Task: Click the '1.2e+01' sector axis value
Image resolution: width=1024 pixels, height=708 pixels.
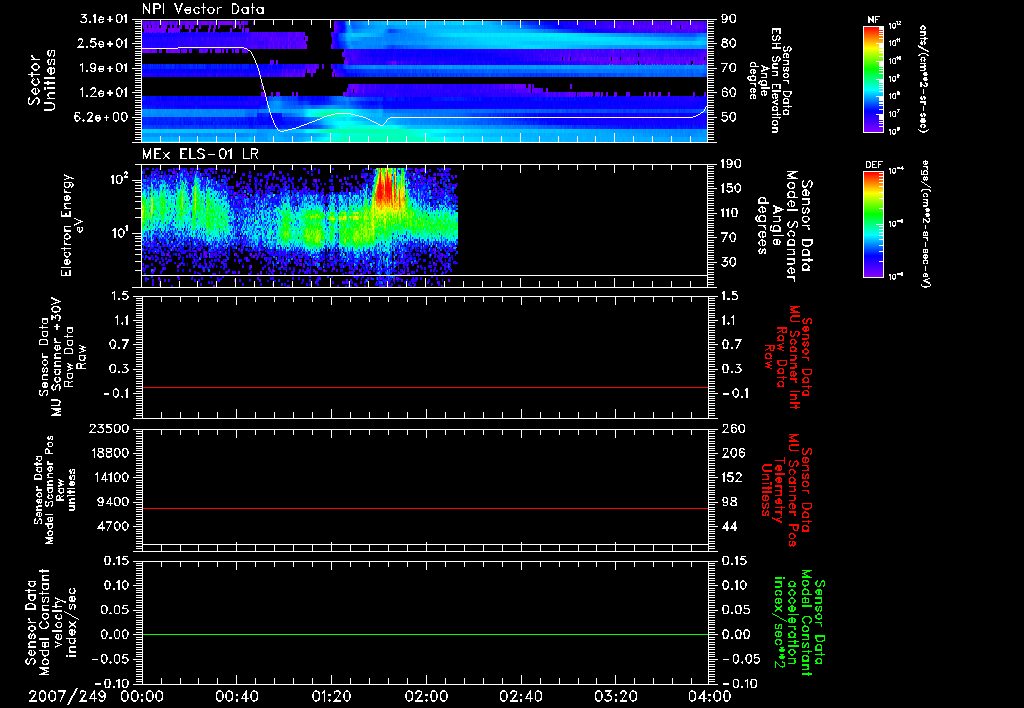Action: point(104,93)
